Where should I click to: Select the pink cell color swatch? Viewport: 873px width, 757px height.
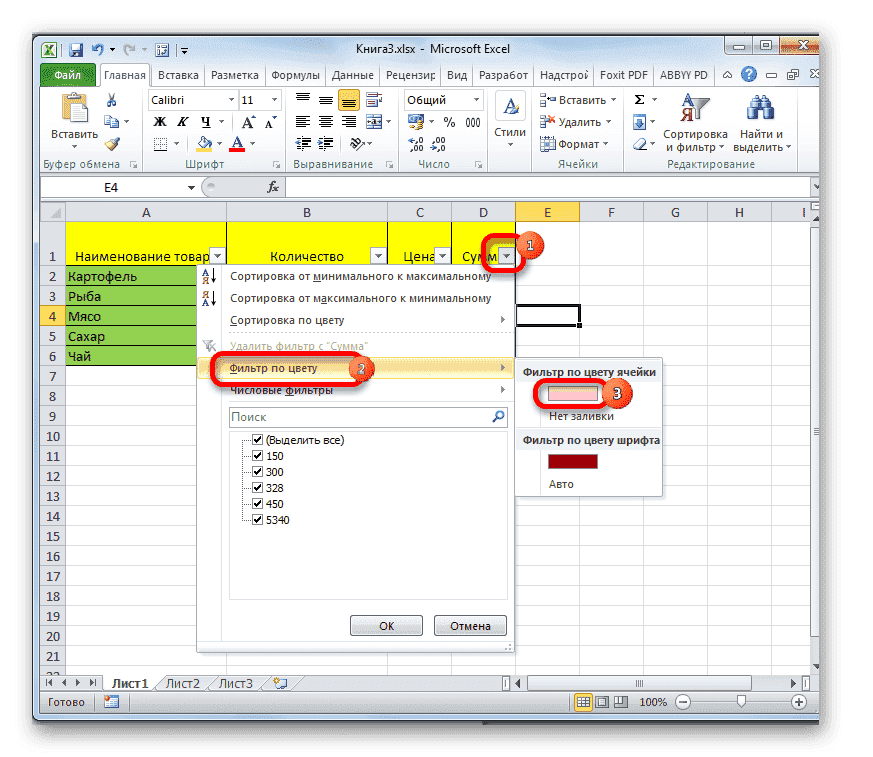[x=571, y=394]
